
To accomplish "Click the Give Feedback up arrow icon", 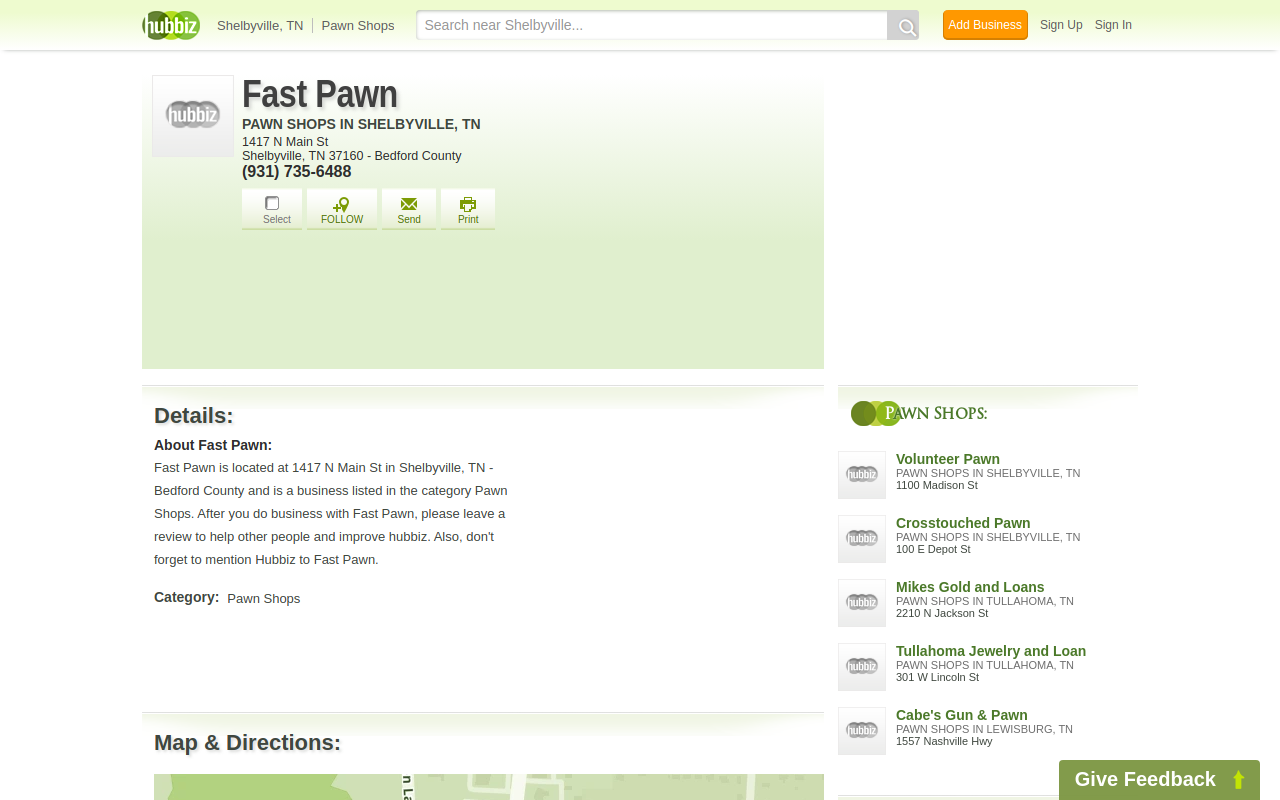I will pos(1238,780).
